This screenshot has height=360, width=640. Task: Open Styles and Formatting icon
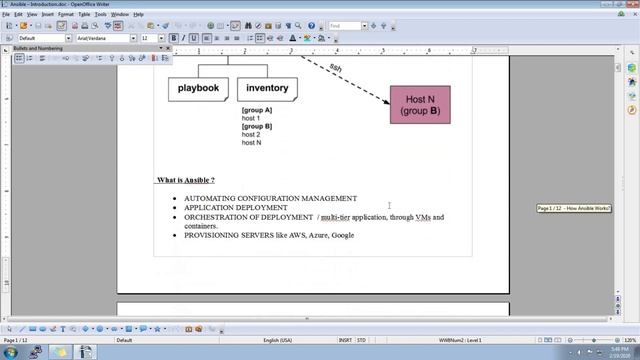[9, 38]
